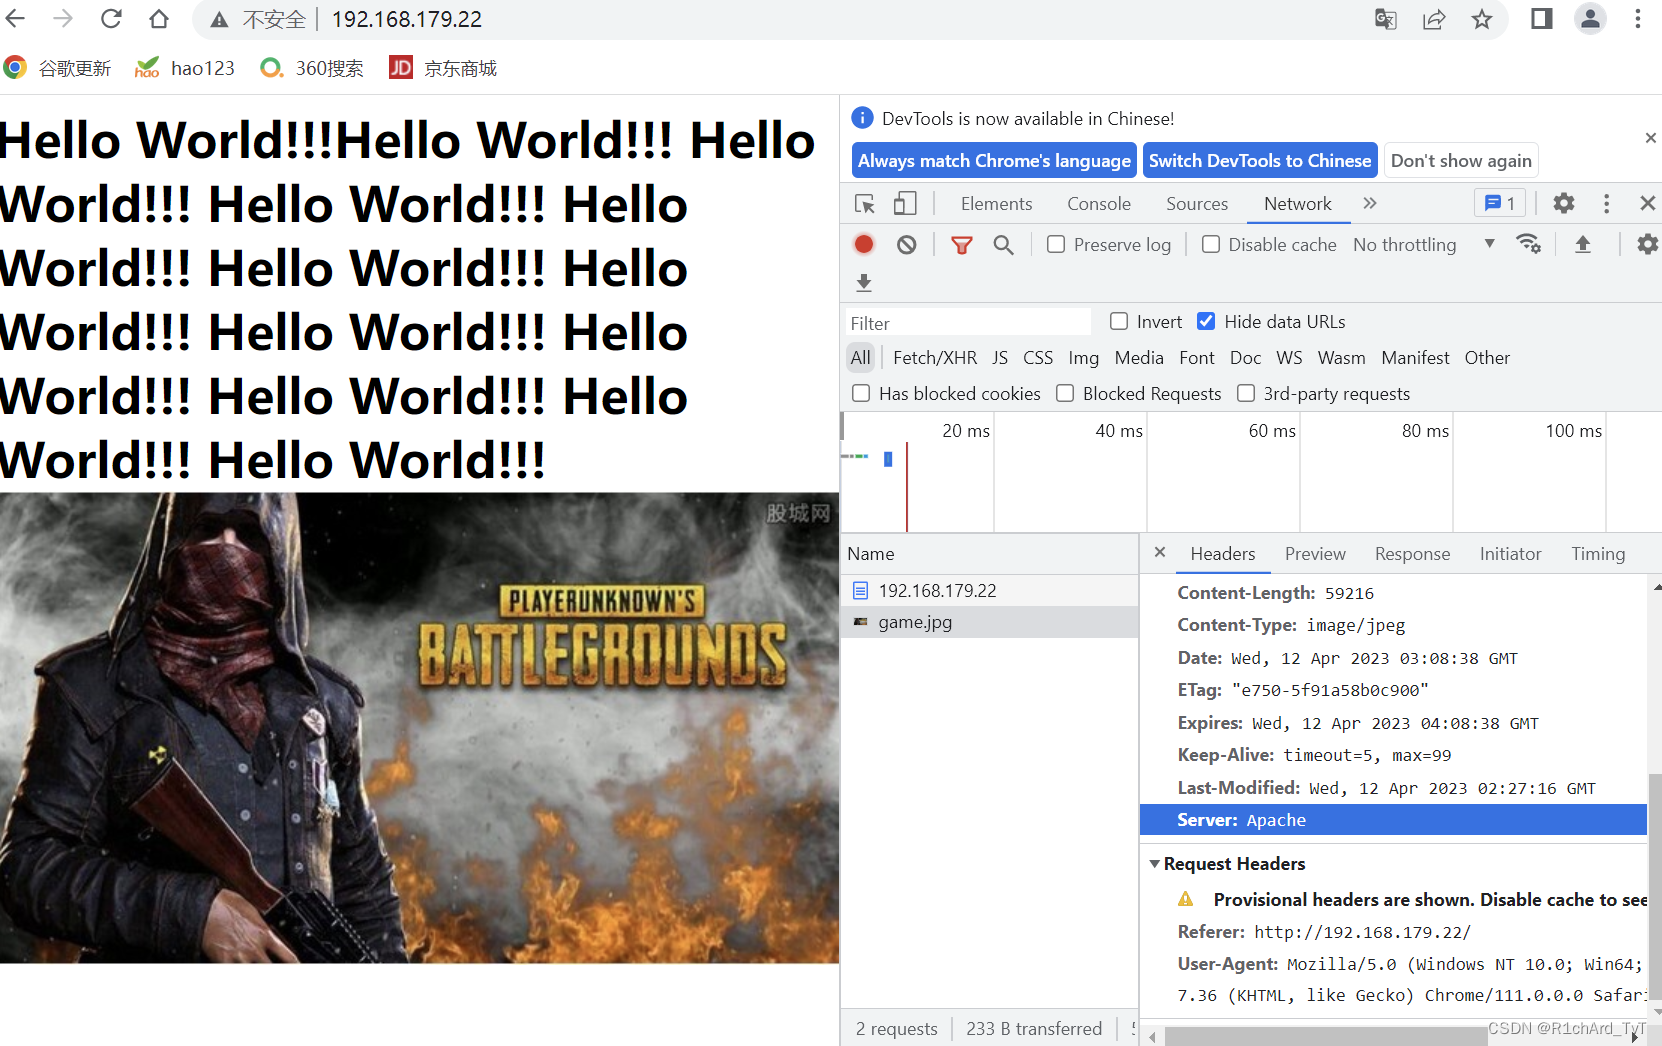
Task: Check 3rd-party requests option
Action: click(x=1246, y=393)
